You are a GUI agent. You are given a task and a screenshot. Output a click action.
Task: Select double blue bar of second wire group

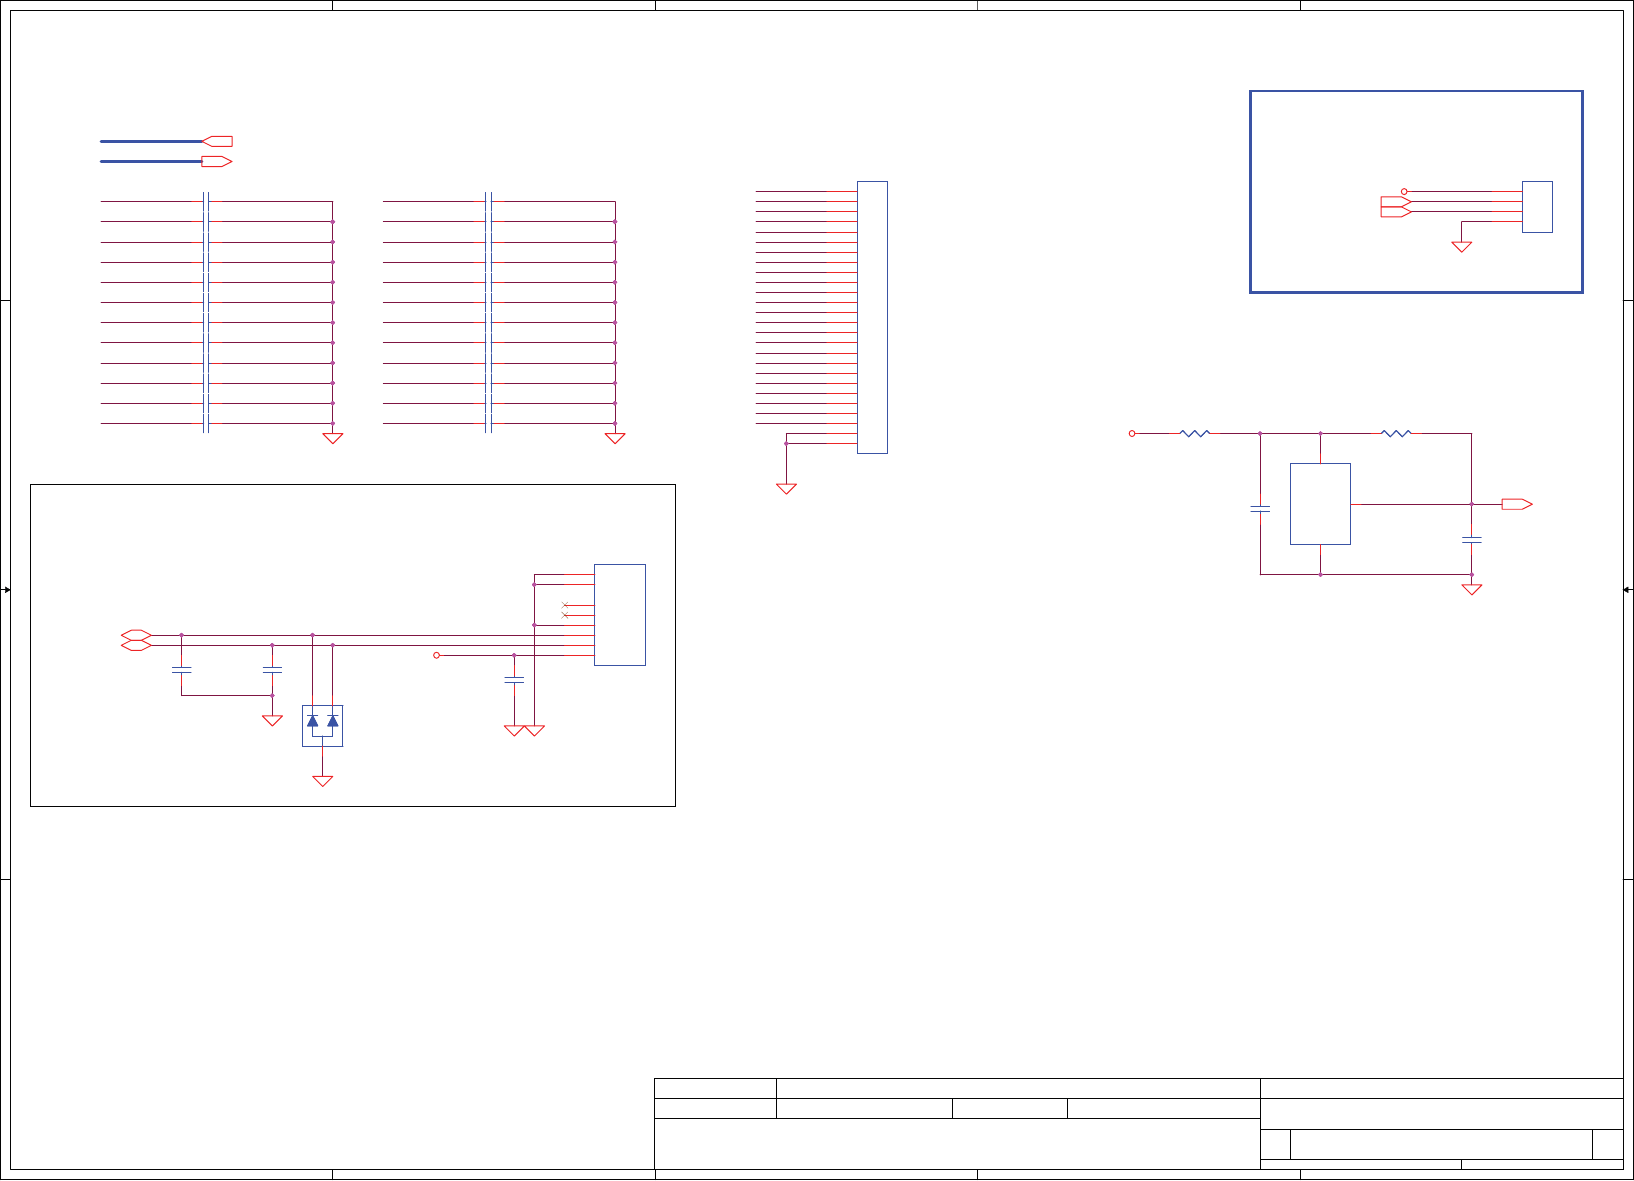[489, 312]
